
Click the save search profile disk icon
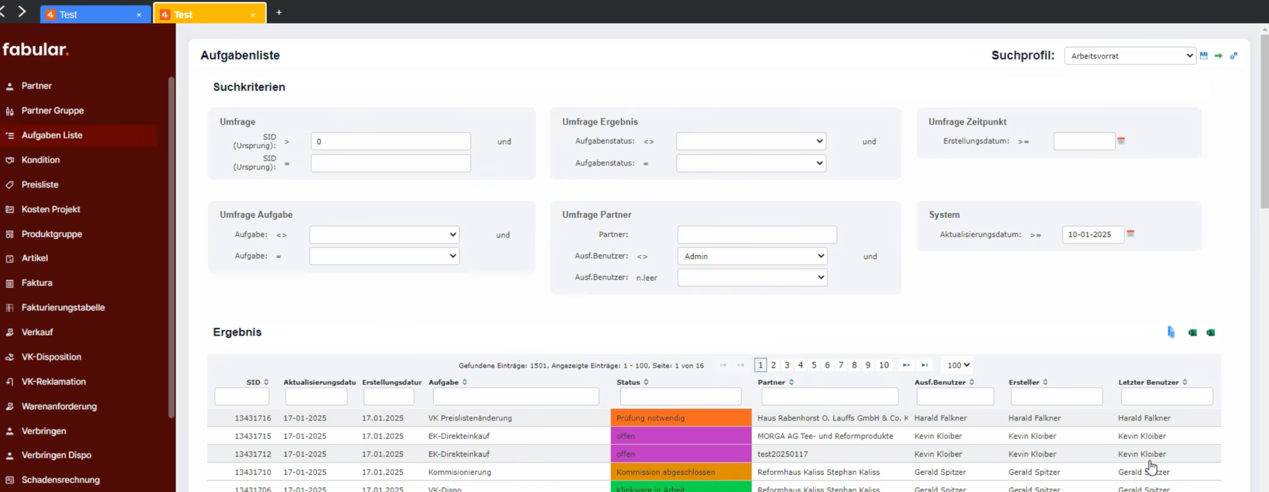pos(1204,56)
